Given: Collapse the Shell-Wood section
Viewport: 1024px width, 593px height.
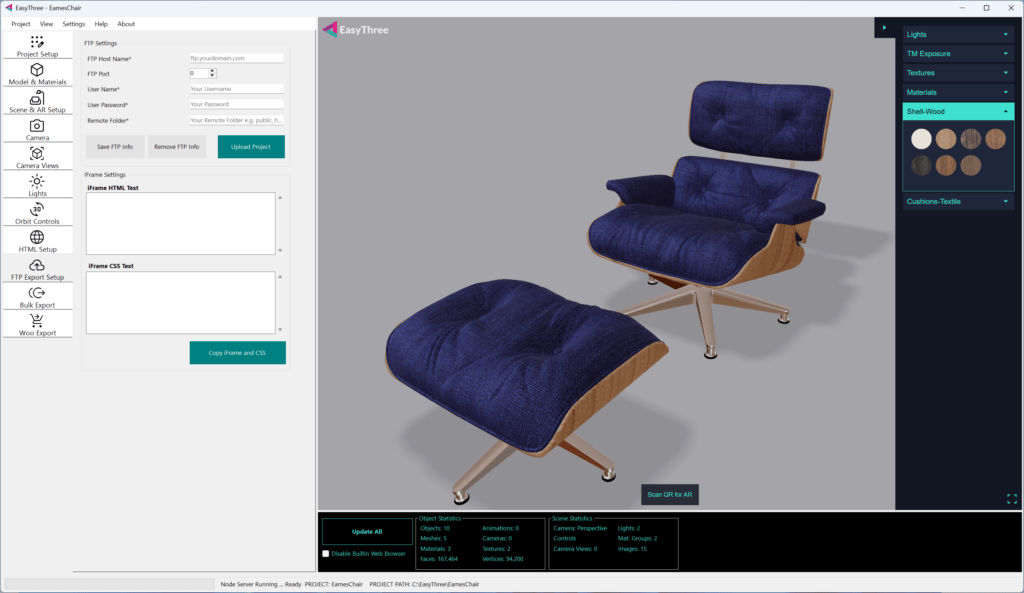Looking at the screenshot, I should (1005, 112).
